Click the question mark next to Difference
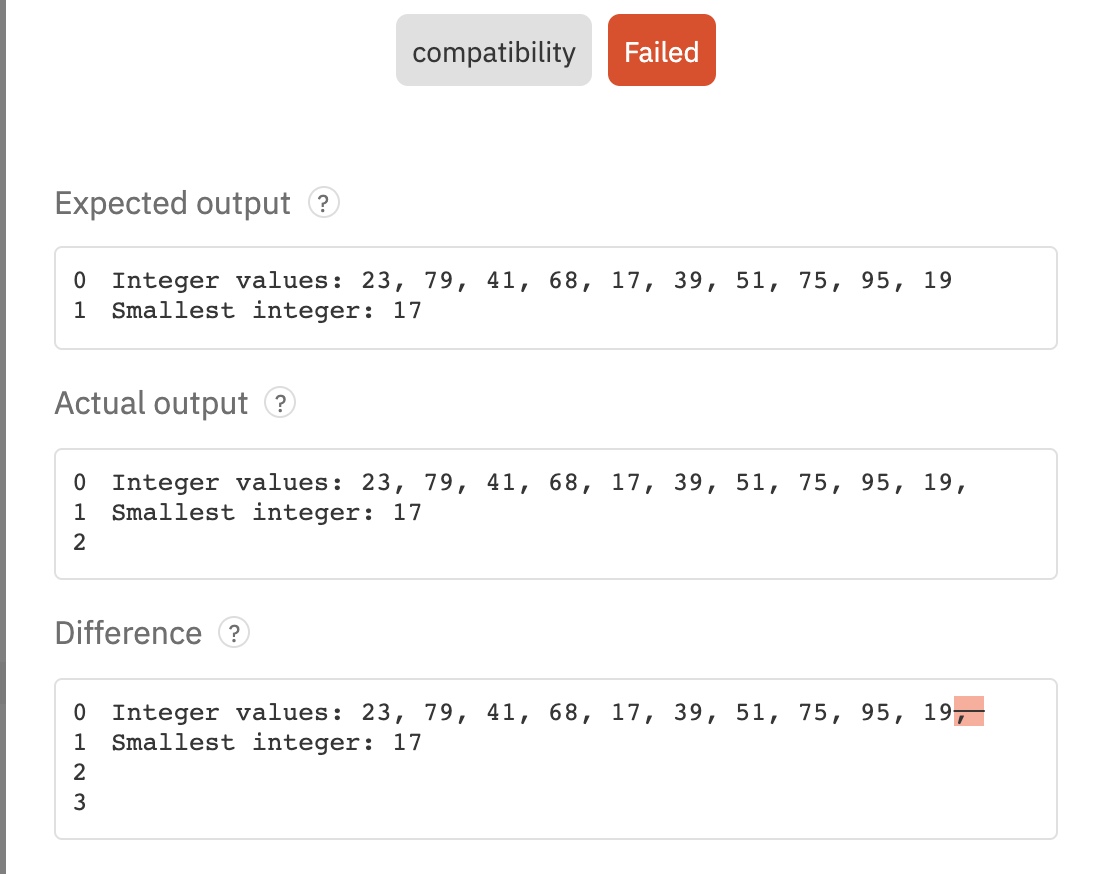 (x=234, y=633)
